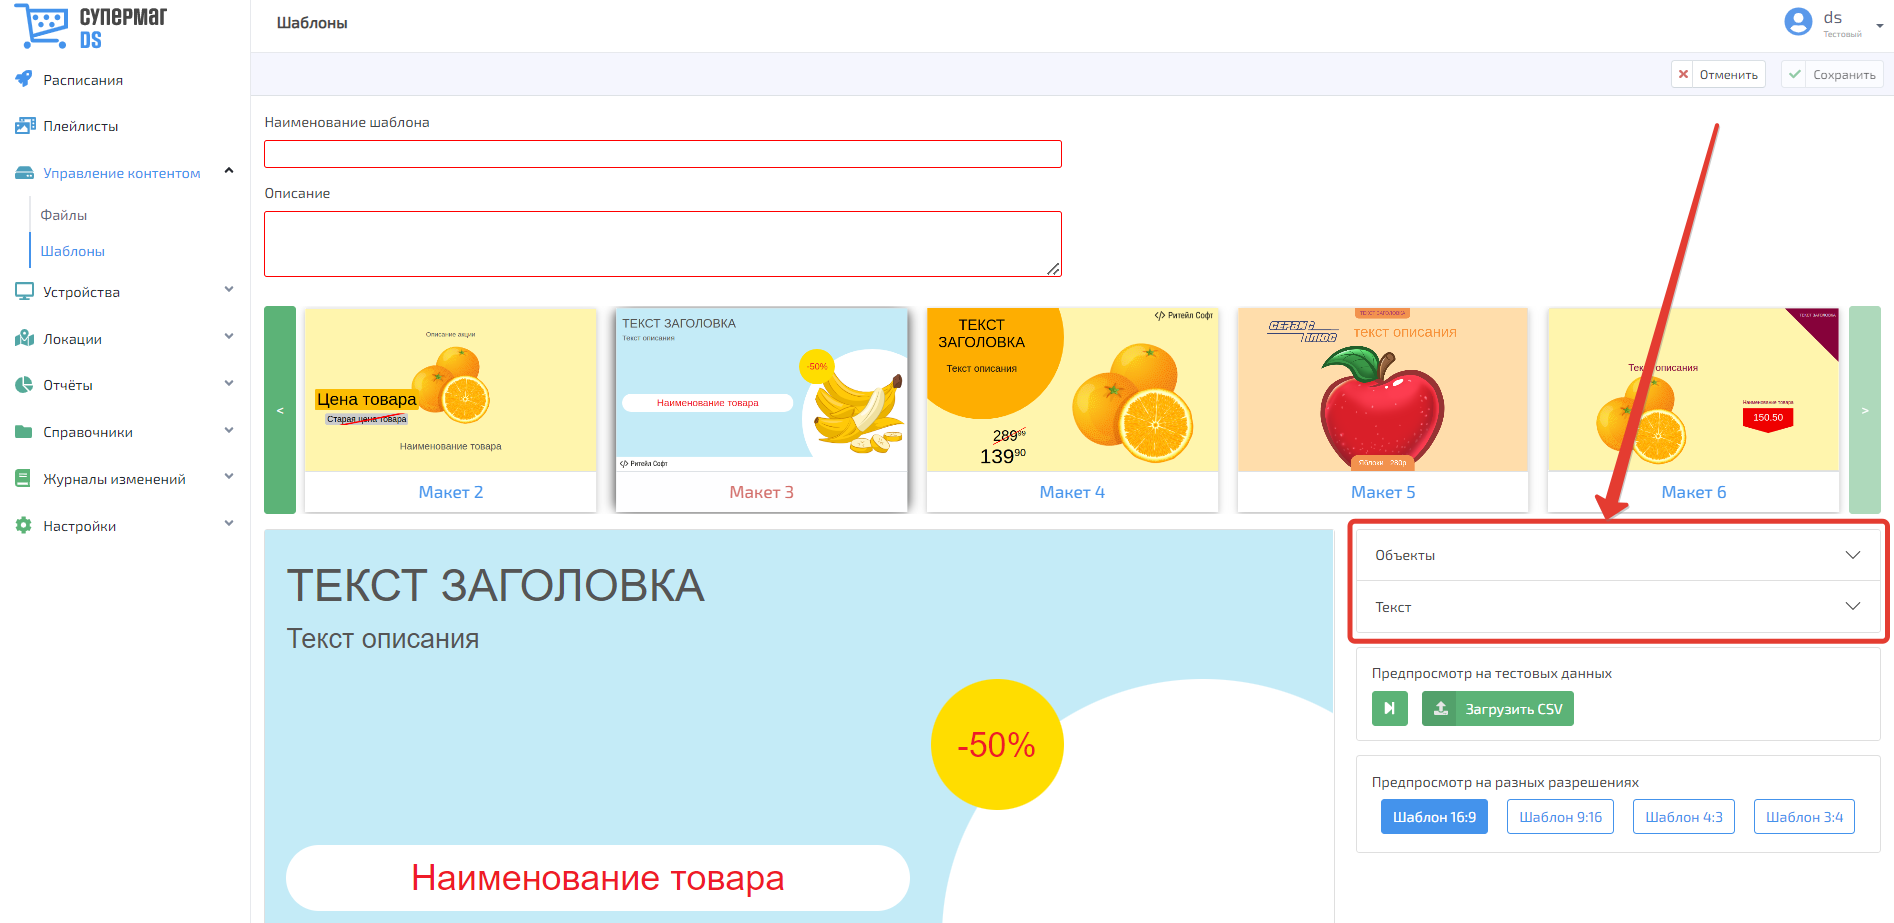Click the Расписания rocket icon
Image resolution: width=1894 pixels, height=923 pixels.
pyautogui.click(x=24, y=79)
